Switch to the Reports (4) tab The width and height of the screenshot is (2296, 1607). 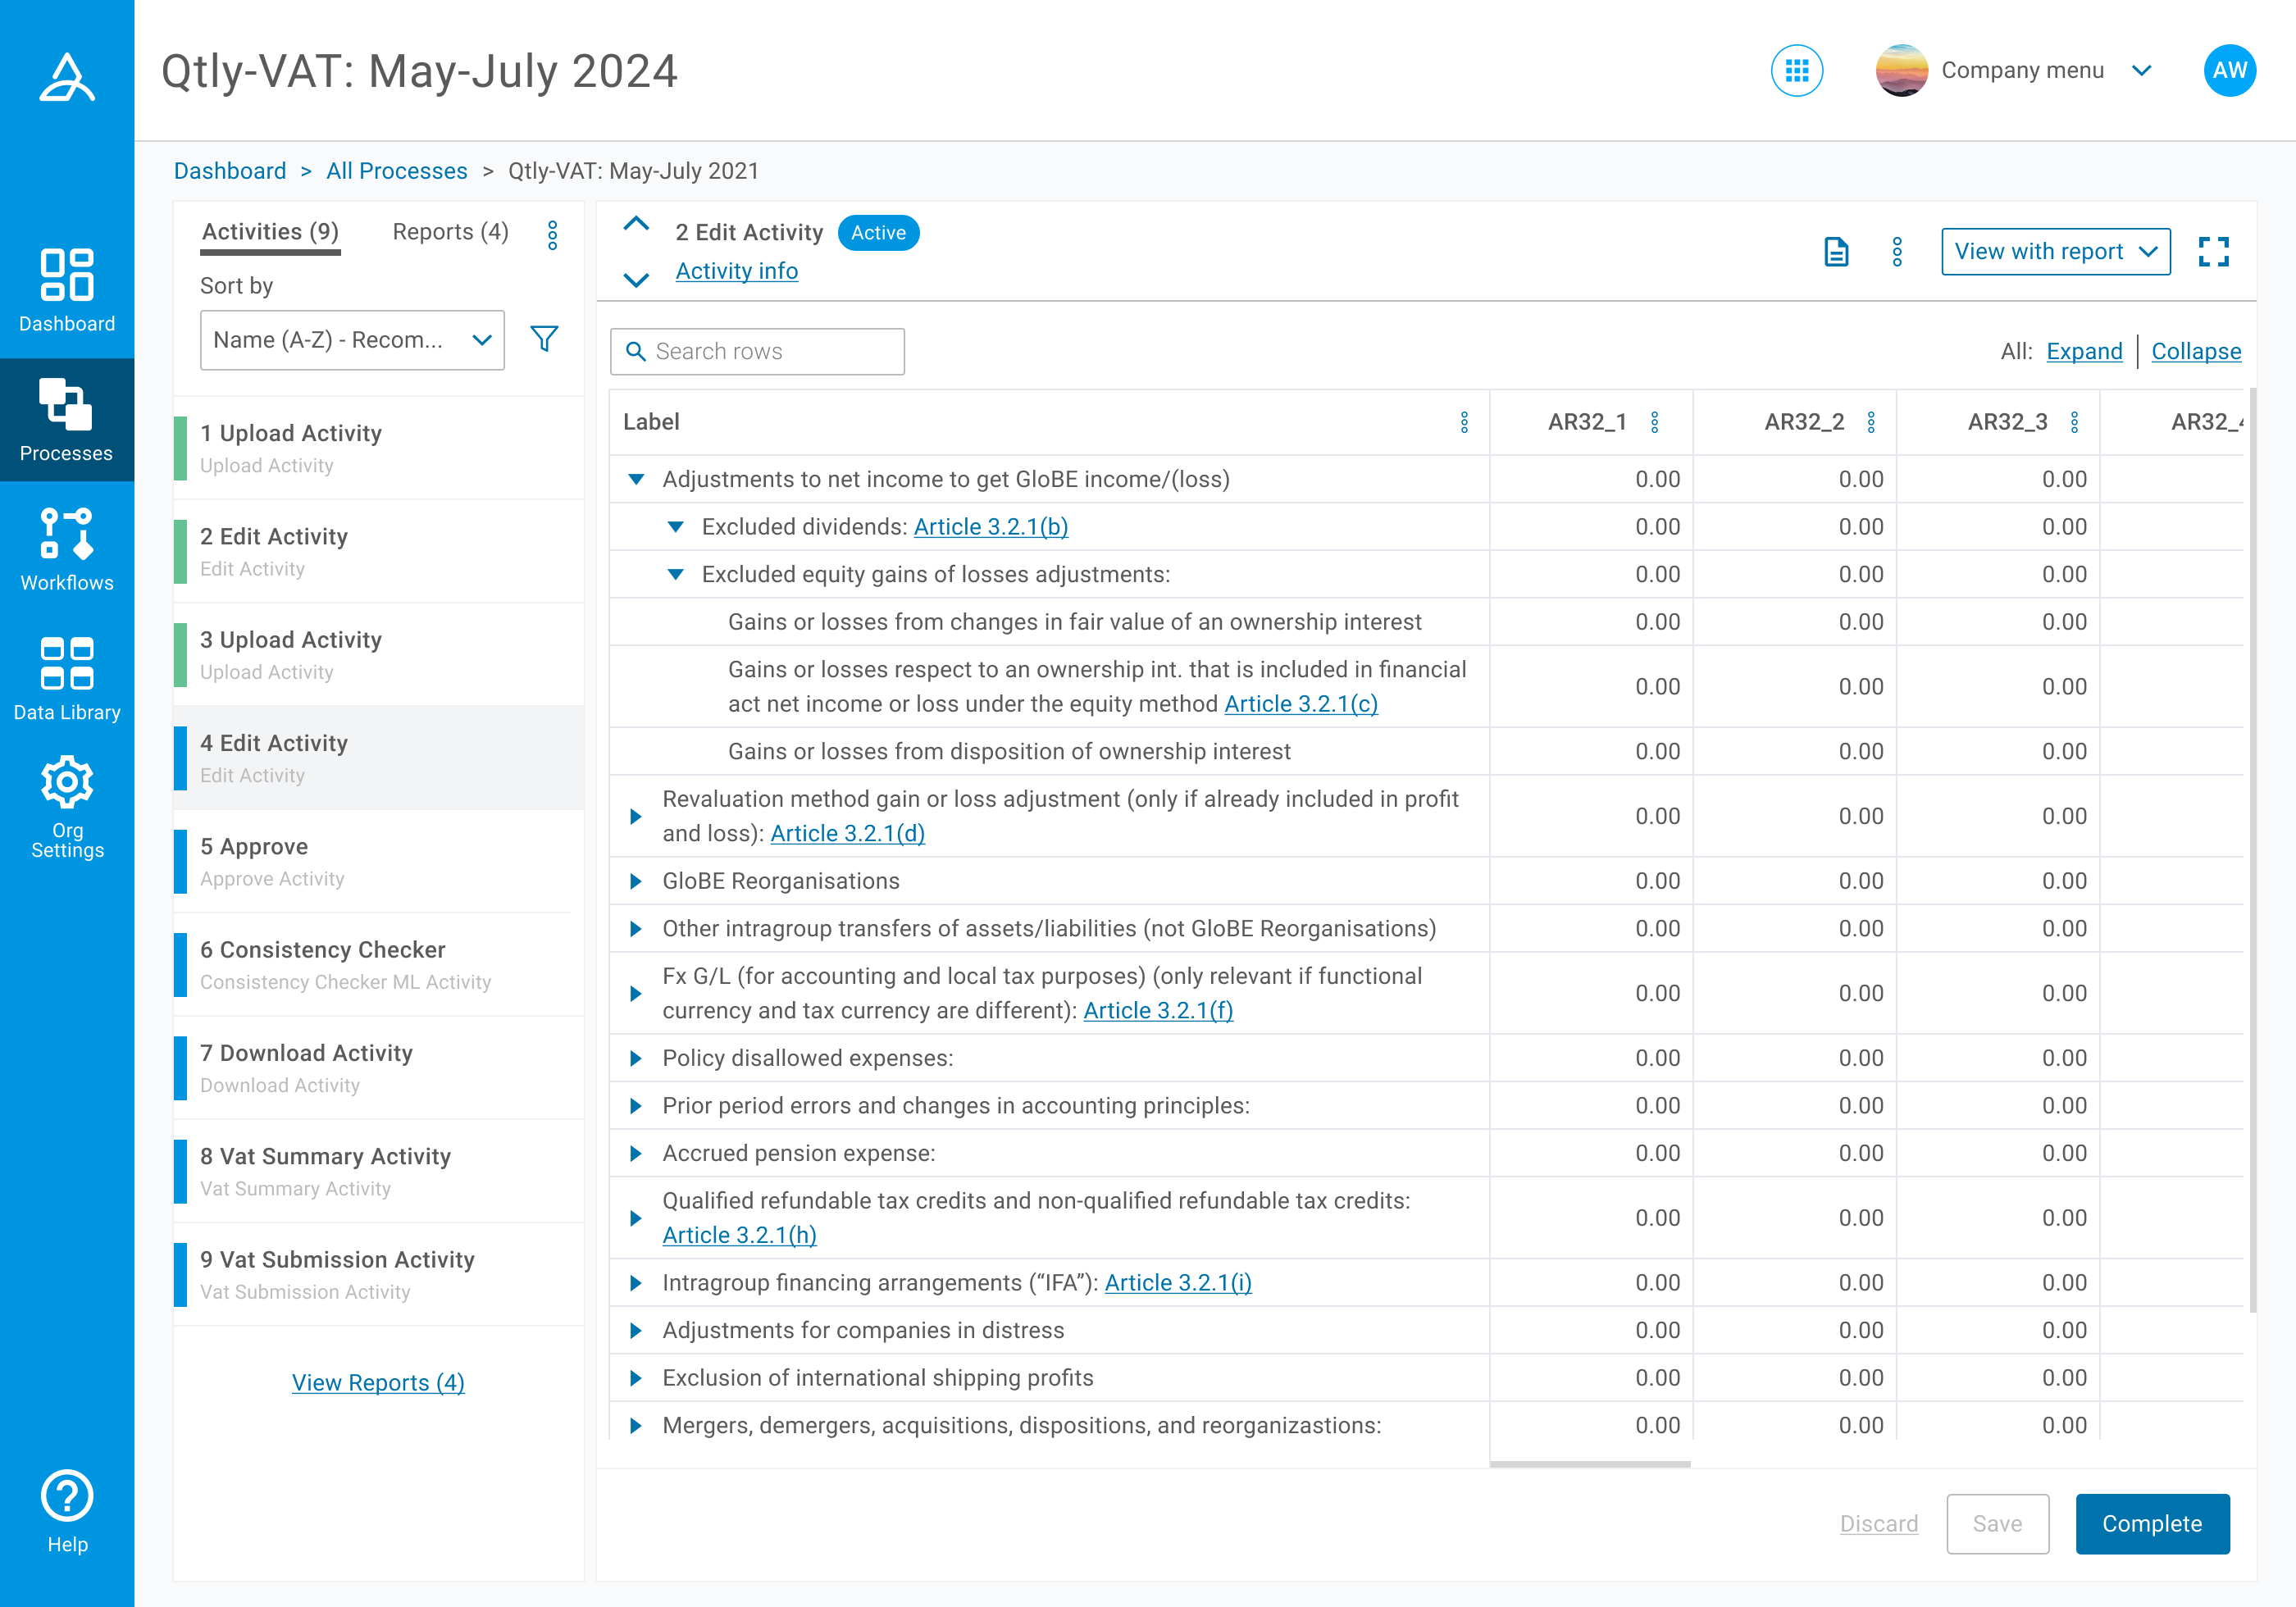[450, 232]
